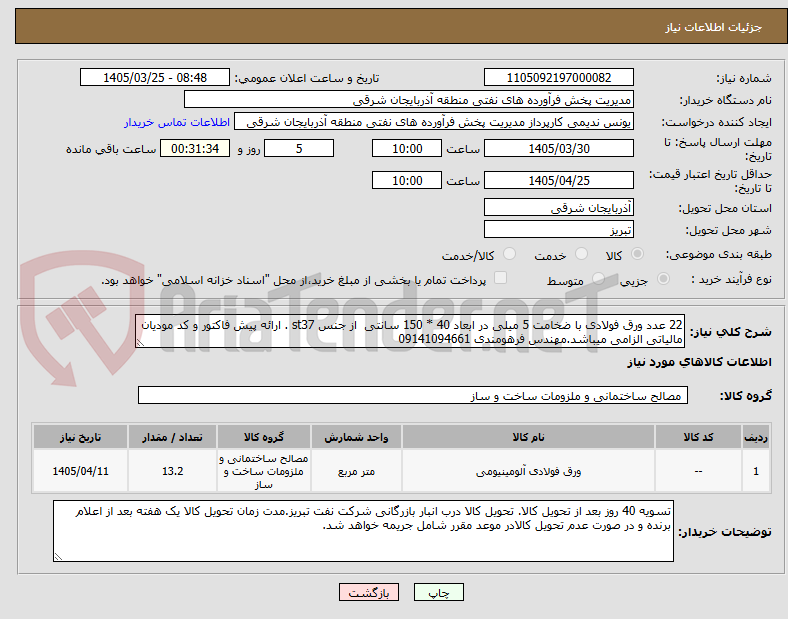Image resolution: width=788 pixels, height=619 pixels.
Task: Select the جزیی purchase type radio
Action: pyautogui.click(x=663, y=278)
